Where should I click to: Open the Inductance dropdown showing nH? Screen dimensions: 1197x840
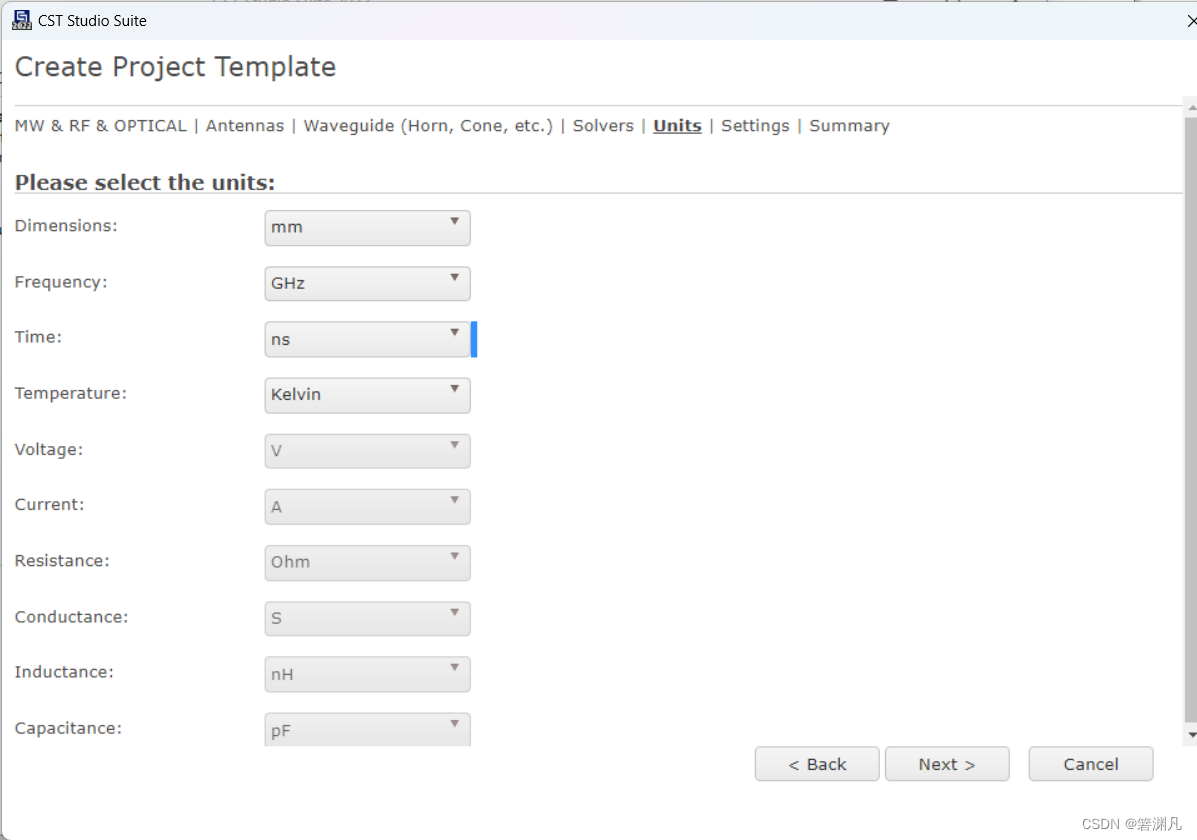click(x=367, y=674)
